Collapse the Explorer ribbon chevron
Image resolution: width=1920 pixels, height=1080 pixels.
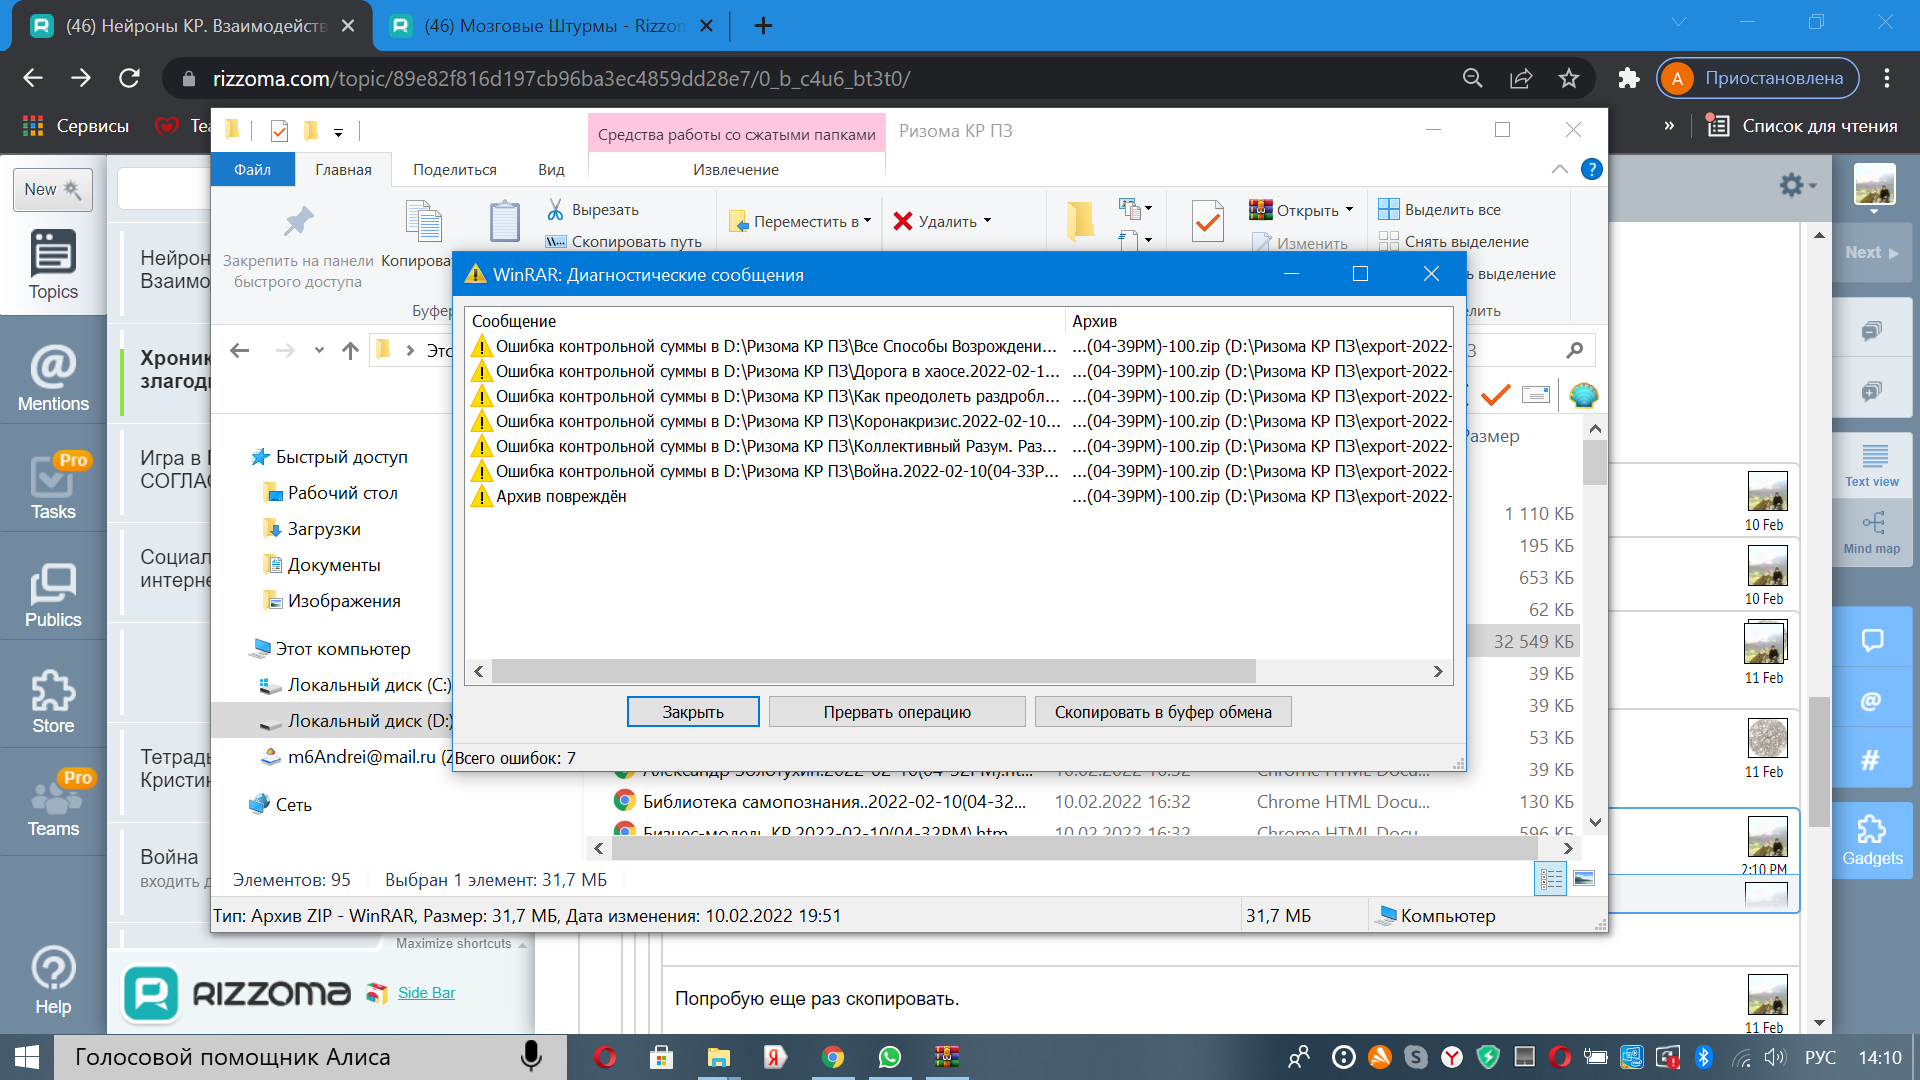(x=1559, y=170)
